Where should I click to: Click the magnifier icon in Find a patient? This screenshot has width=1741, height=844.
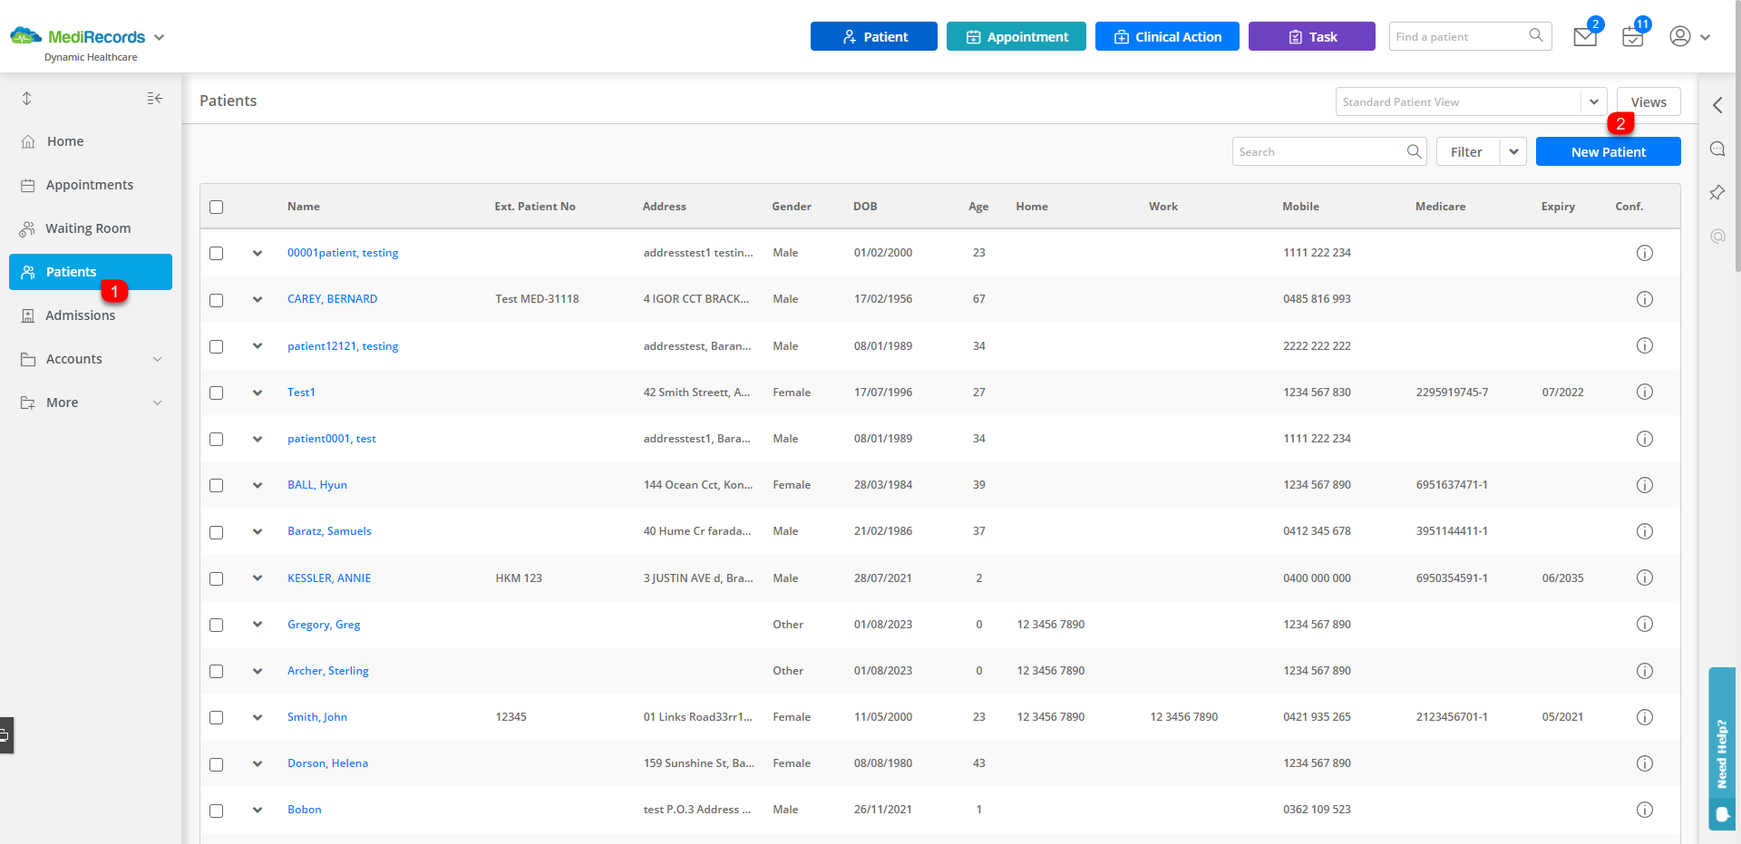(x=1536, y=36)
